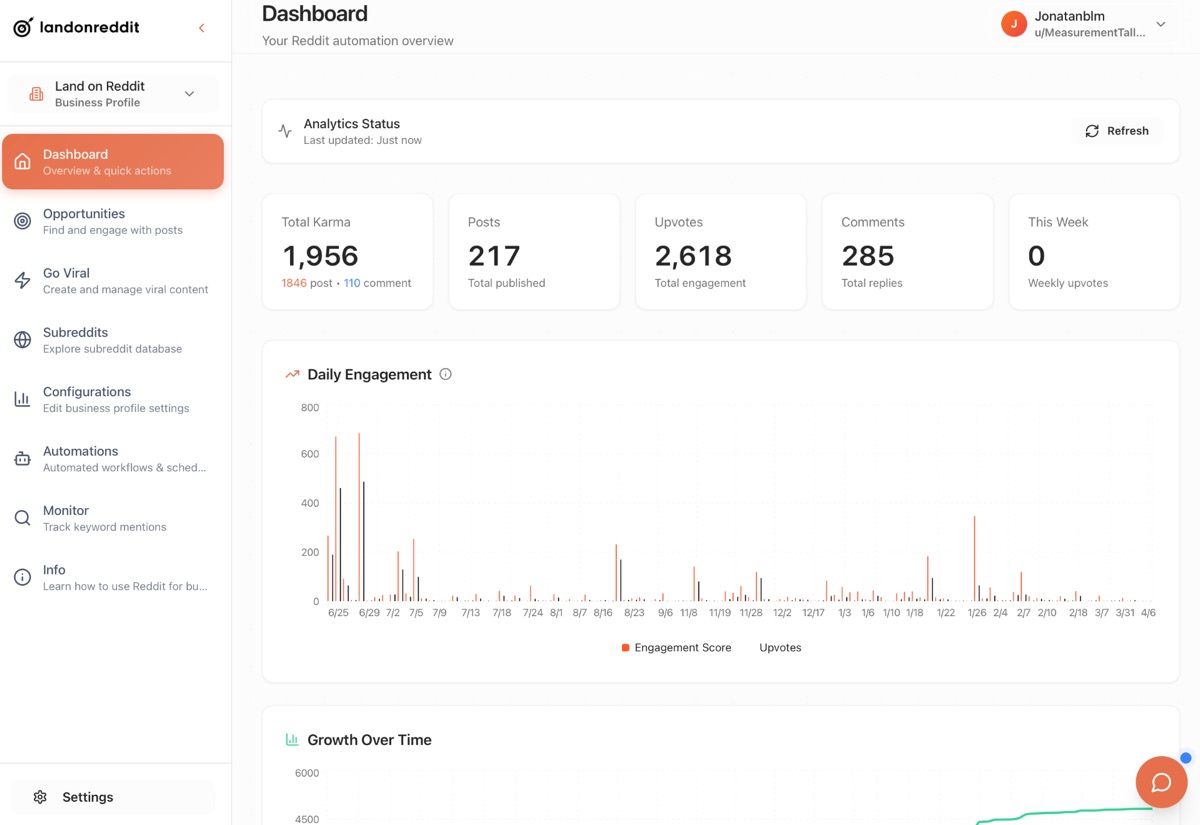This screenshot has height=825, width=1200.
Task: Click the Automations robot icon
Action: [x=22, y=459]
